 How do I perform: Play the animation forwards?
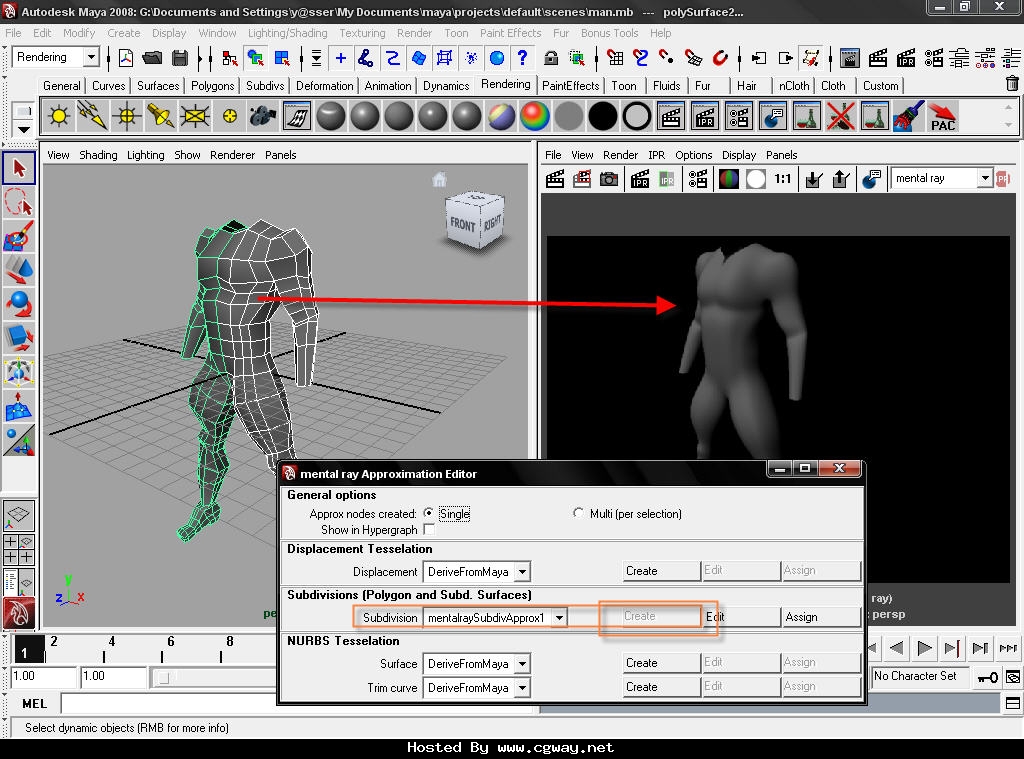[924, 648]
